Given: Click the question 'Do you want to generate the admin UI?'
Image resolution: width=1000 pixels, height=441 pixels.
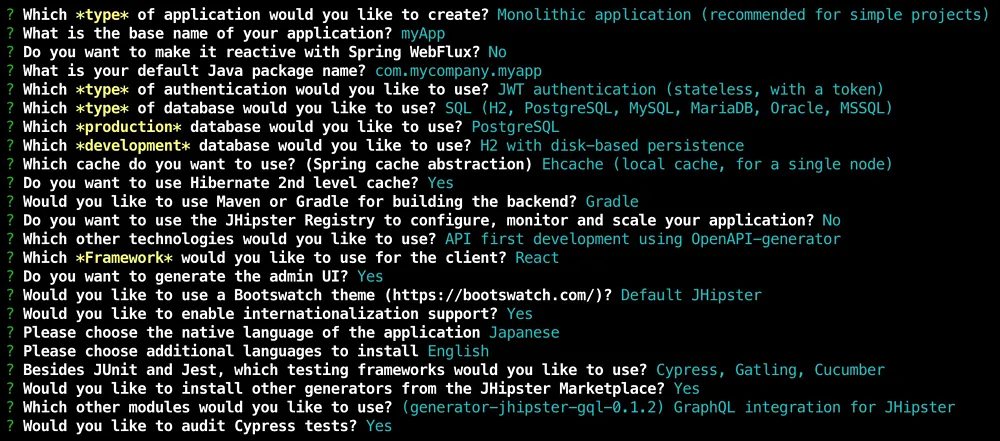Looking at the screenshot, I should coord(188,276).
